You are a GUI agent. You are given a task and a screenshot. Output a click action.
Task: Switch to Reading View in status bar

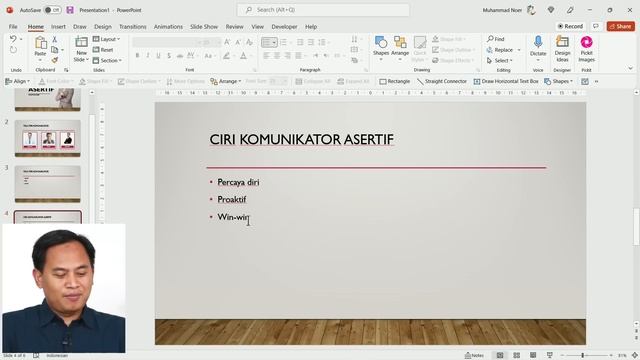(x=533, y=356)
